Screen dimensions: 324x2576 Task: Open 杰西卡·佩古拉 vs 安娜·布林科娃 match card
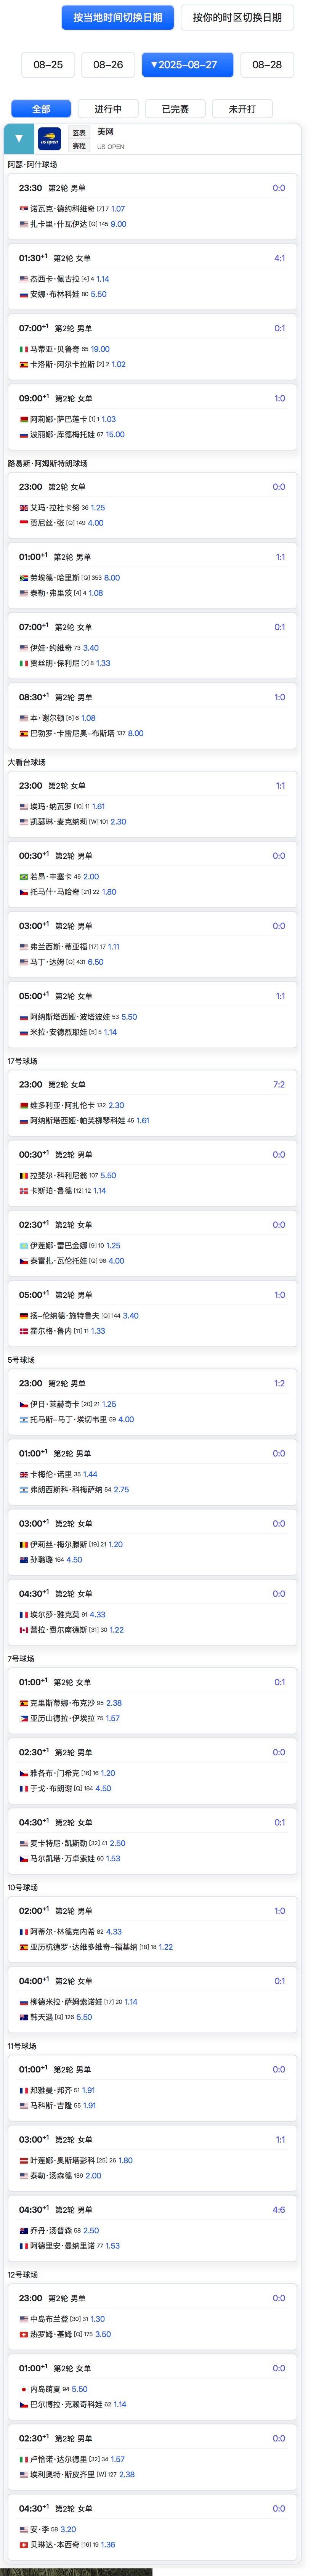coord(152,275)
